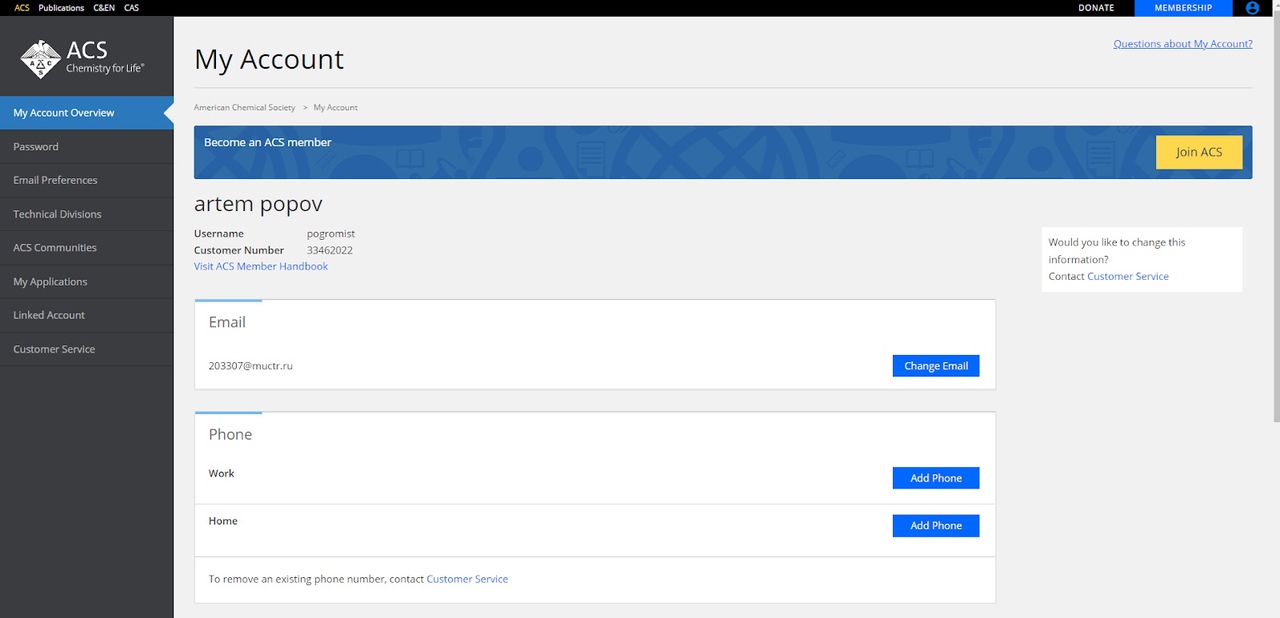The height and width of the screenshot is (618, 1280).
Task: Open the user profile icon in top bar
Action: (1252, 8)
